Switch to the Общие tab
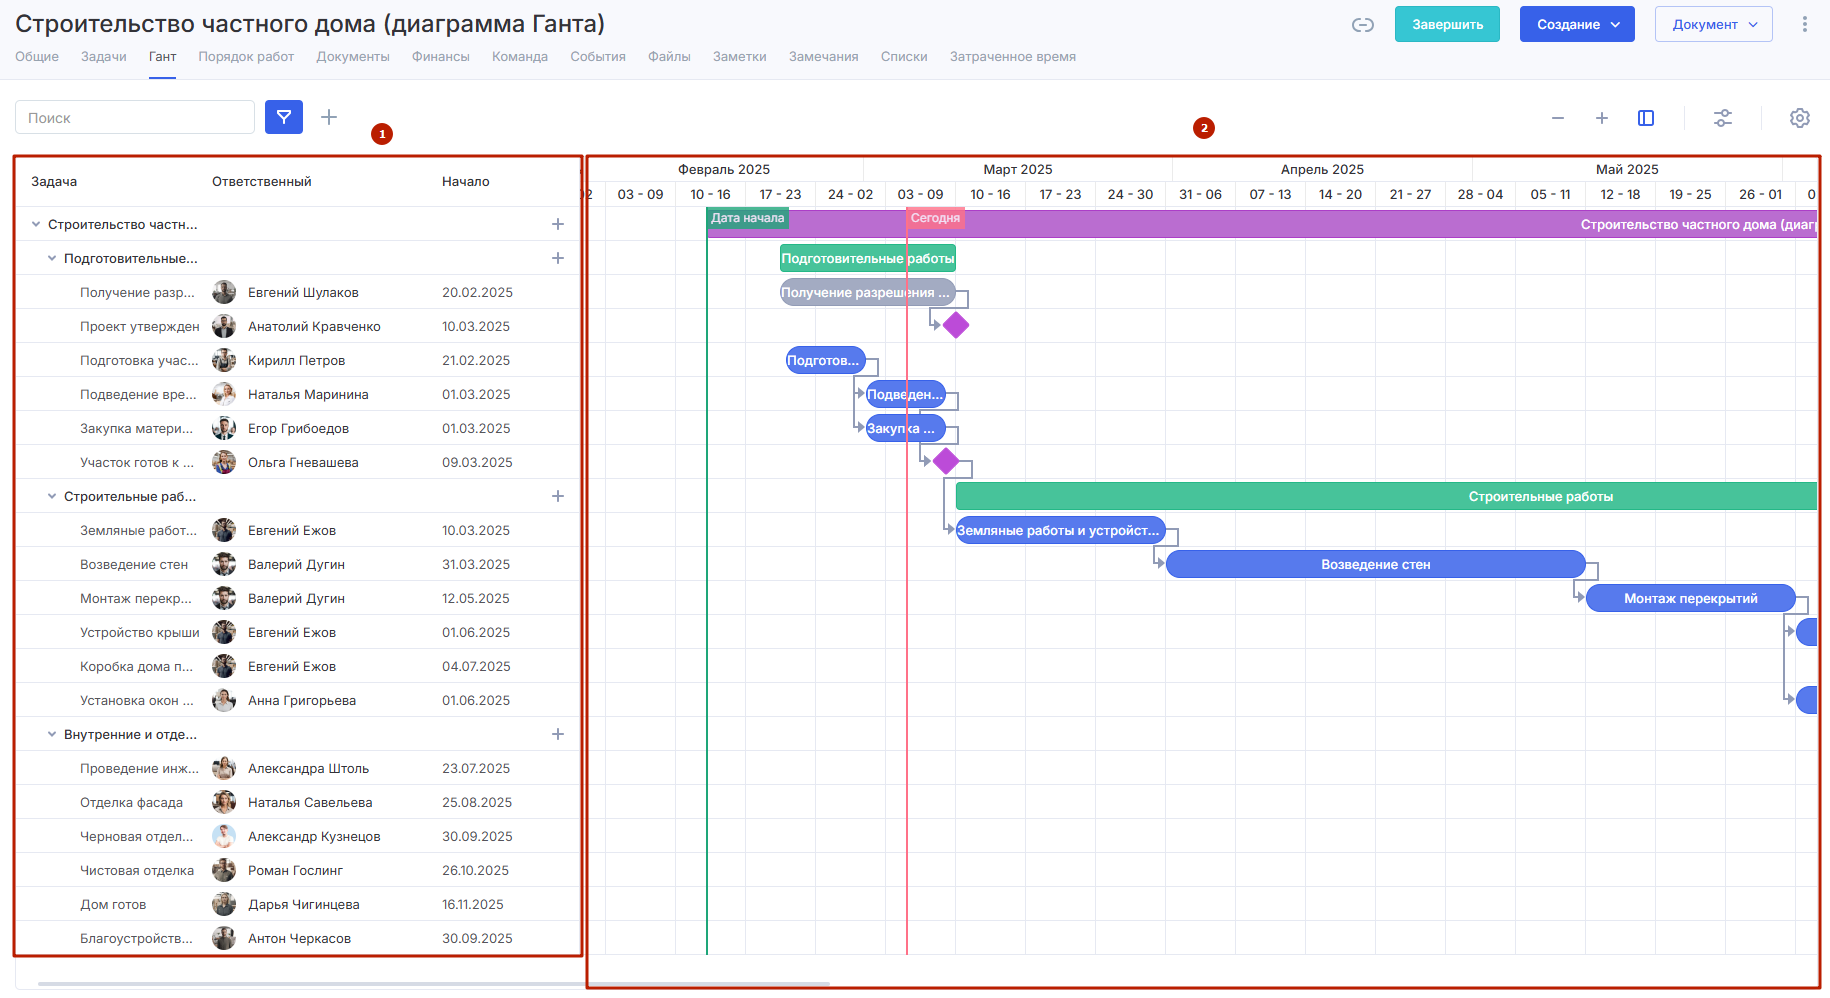Screen dimensions: 1830x998 [x=37, y=56]
